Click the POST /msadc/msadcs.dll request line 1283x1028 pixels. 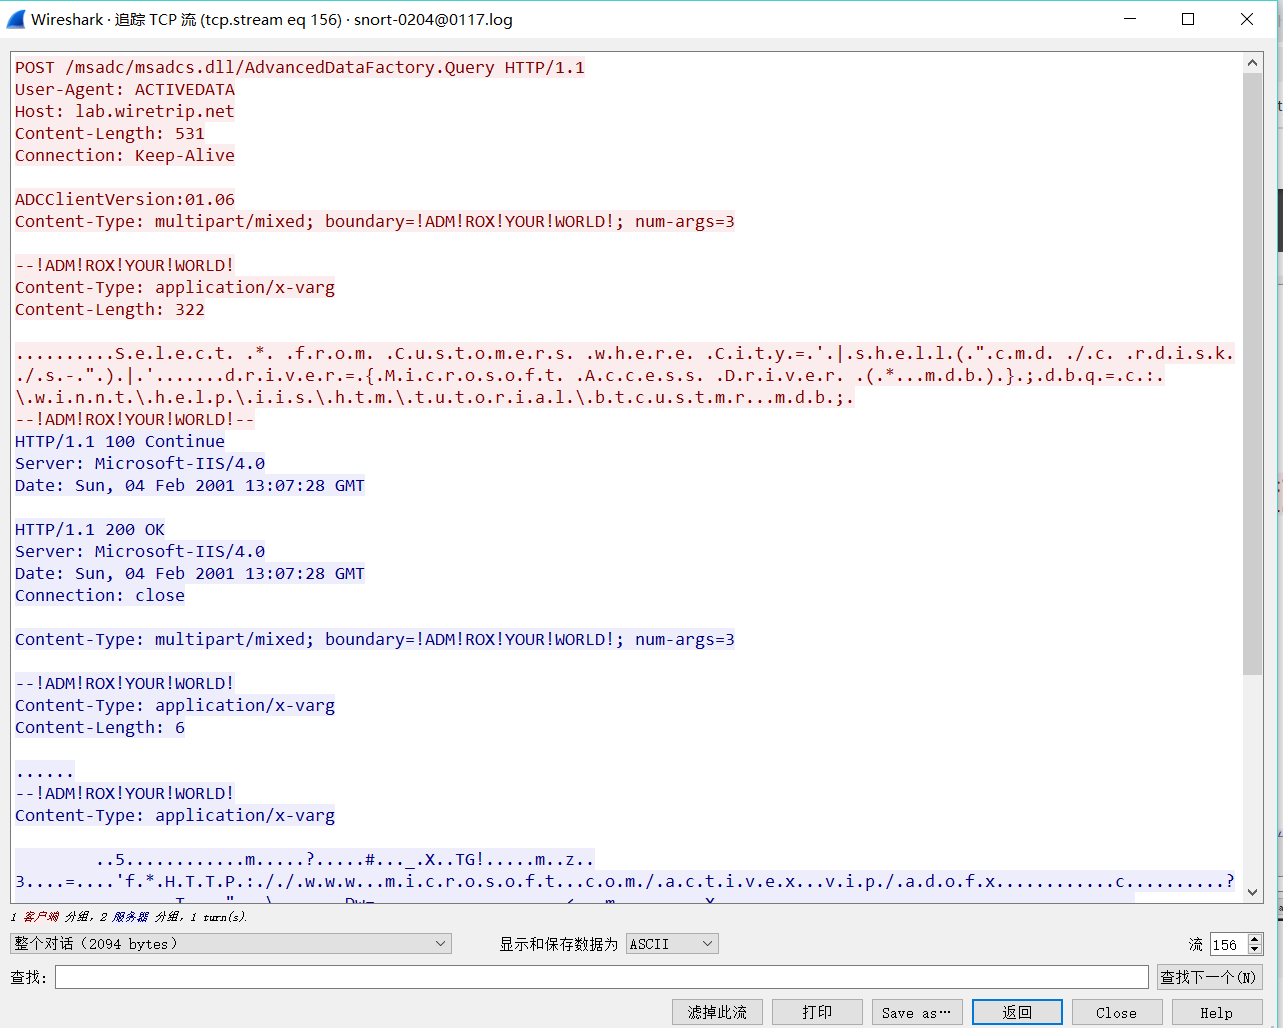coord(300,67)
